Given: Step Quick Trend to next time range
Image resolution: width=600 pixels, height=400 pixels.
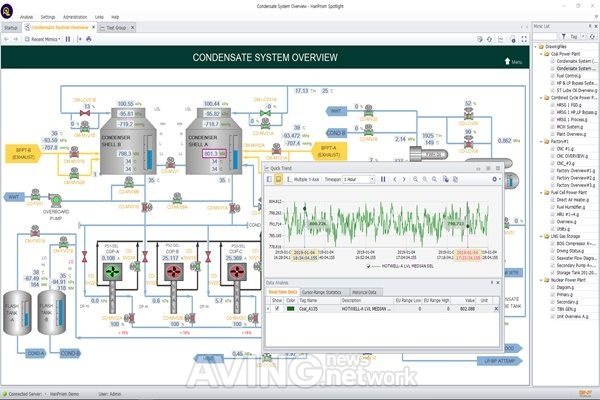Looking at the screenshot, I should click(x=404, y=179).
